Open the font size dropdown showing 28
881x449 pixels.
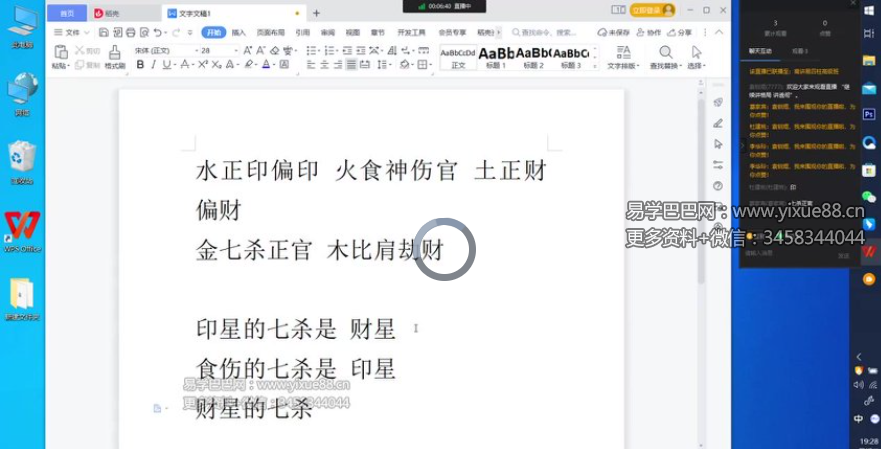(x=236, y=51)
